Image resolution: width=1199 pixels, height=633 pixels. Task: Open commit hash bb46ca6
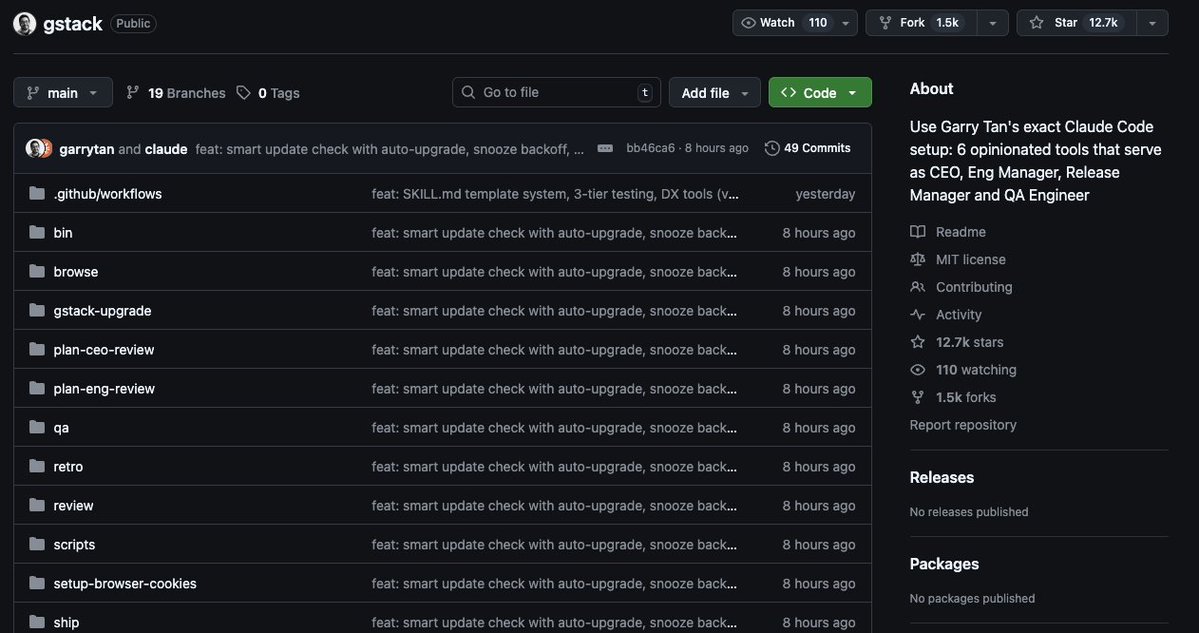pyautogui.click(x=650, y=148)
